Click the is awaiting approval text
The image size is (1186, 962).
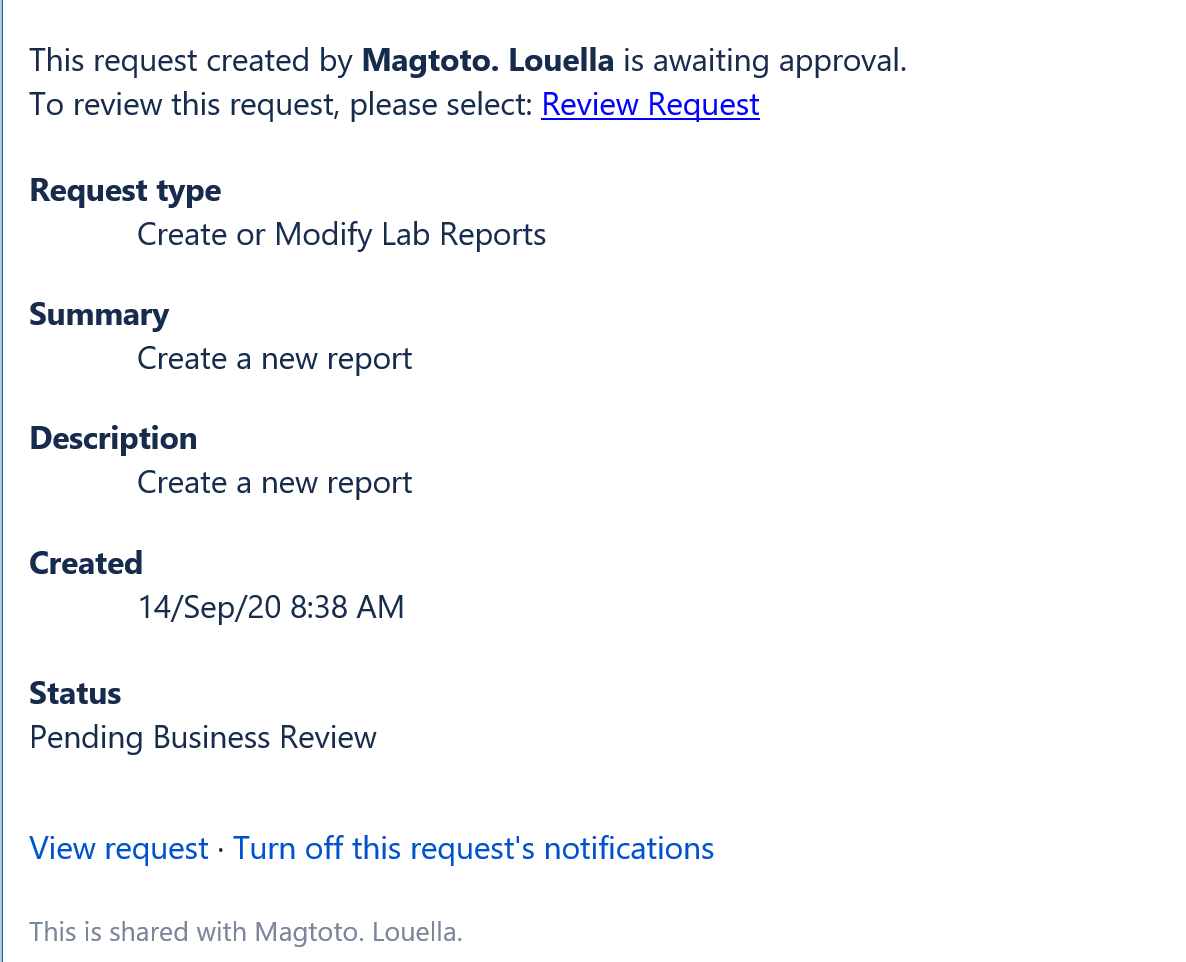765,61
